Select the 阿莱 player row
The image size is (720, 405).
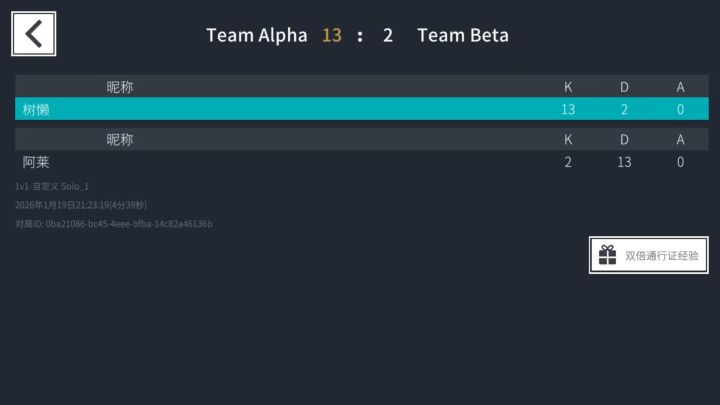361,161
